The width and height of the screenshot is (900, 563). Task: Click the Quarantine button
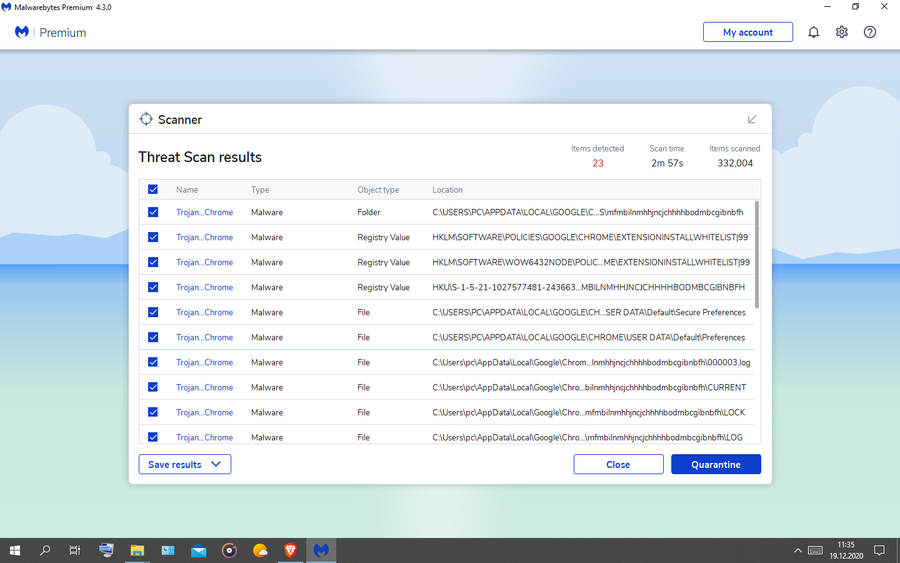(x=715, y=464)
